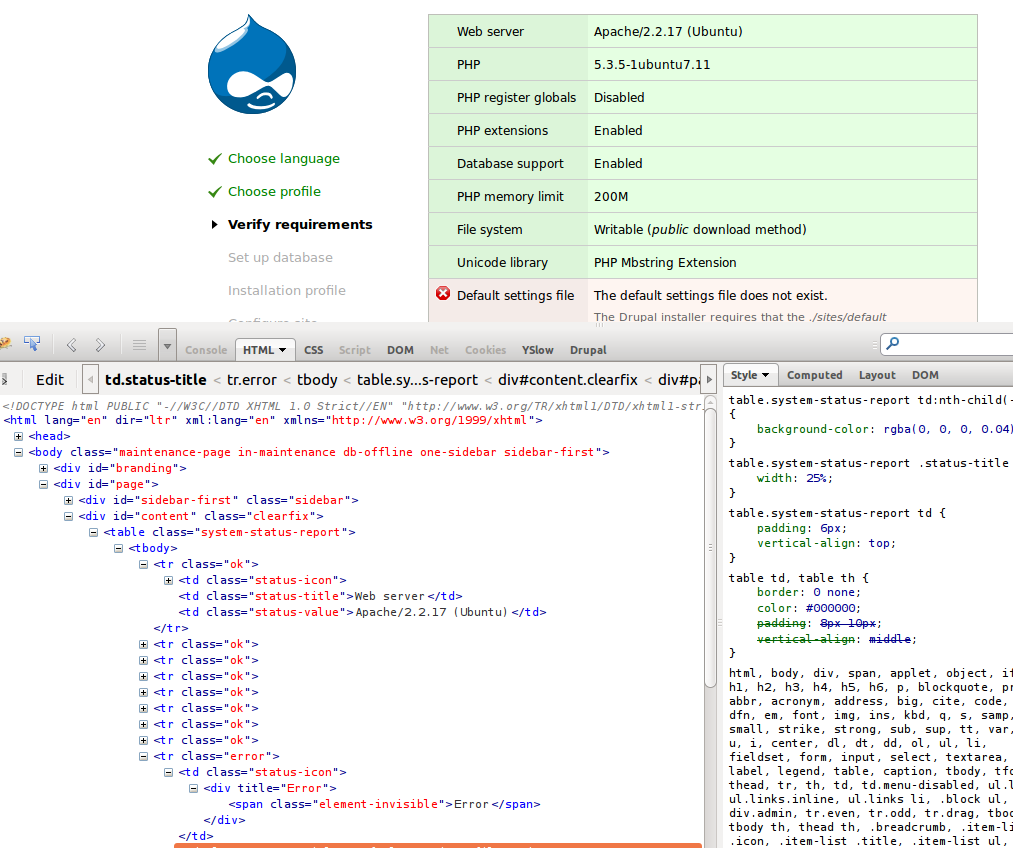Click the Drupal drop logo

tap(252, 65)
